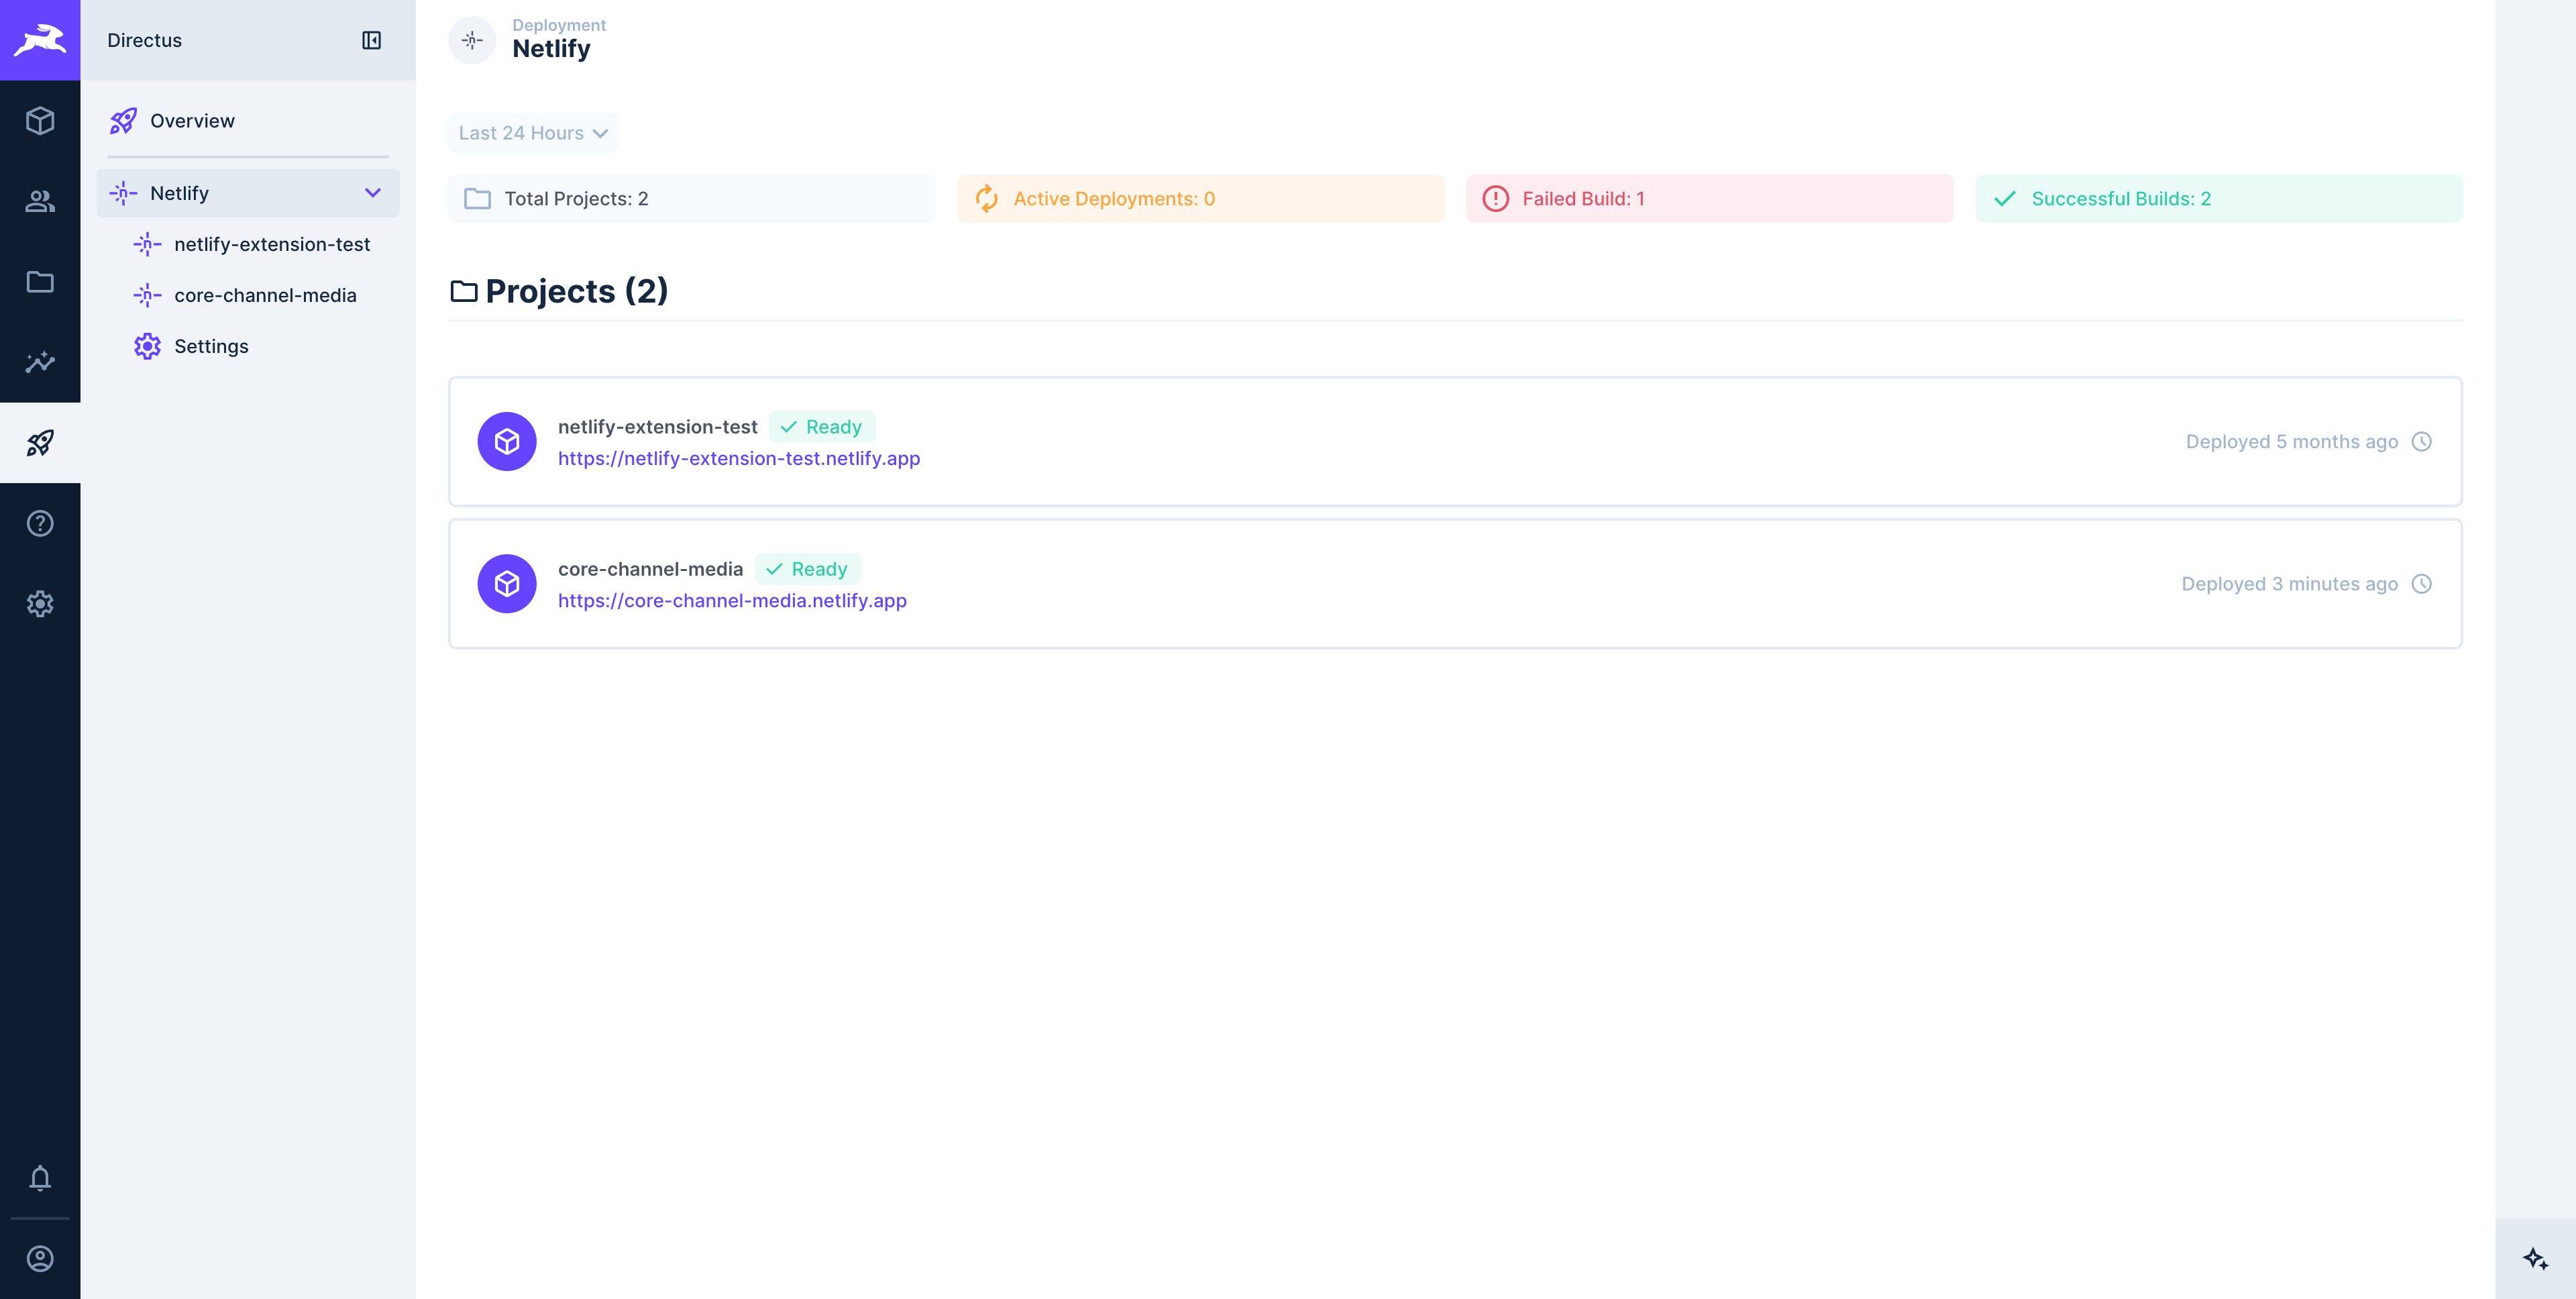Select netlify-extension-test in the sidebar
2576x1299 pixels.
click(271, 244)
